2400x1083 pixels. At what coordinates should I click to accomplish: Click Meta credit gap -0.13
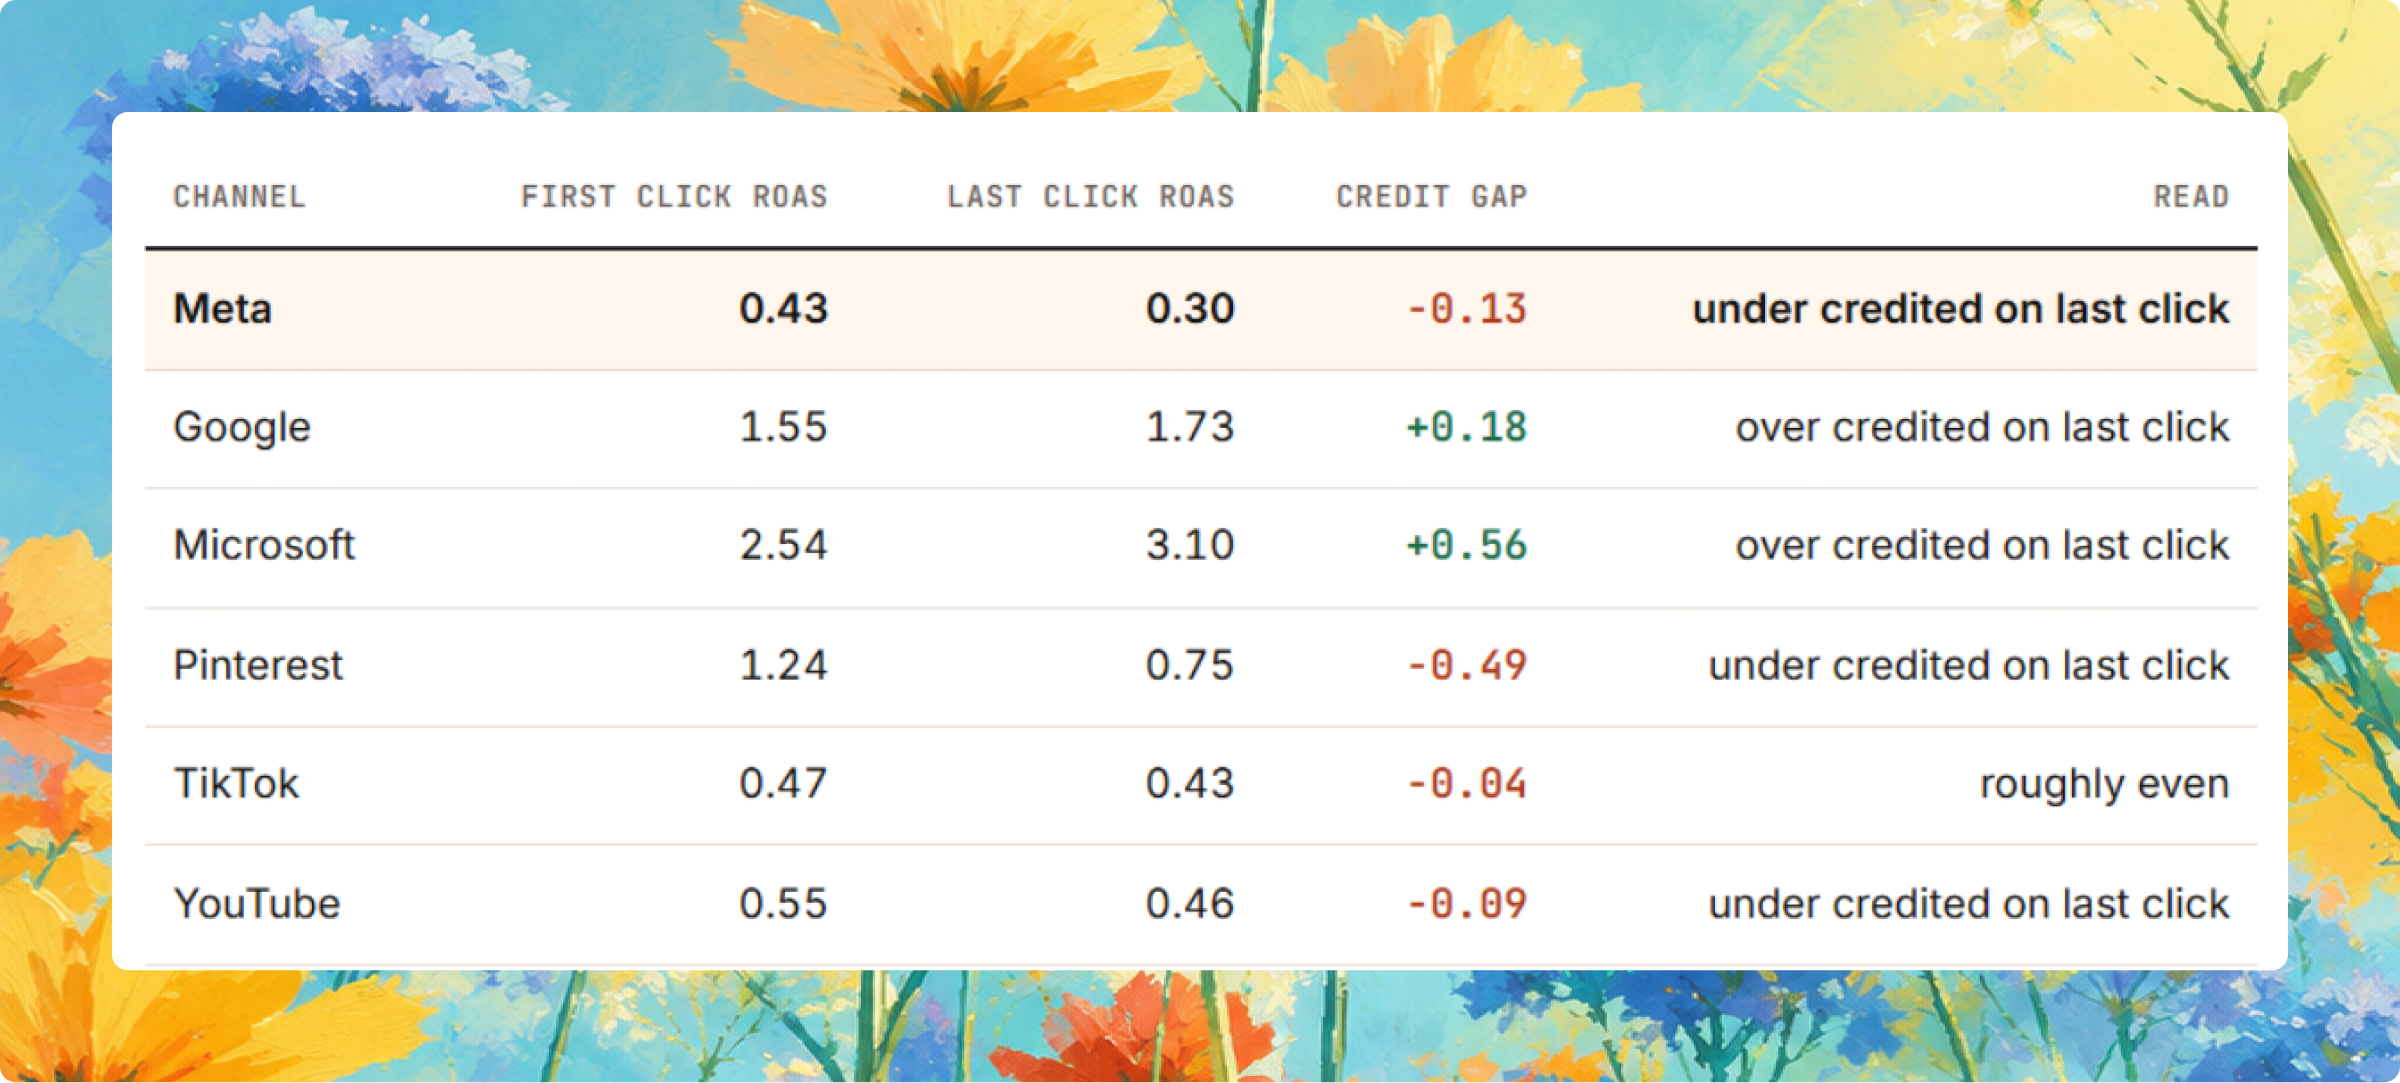pos(1467,309)
